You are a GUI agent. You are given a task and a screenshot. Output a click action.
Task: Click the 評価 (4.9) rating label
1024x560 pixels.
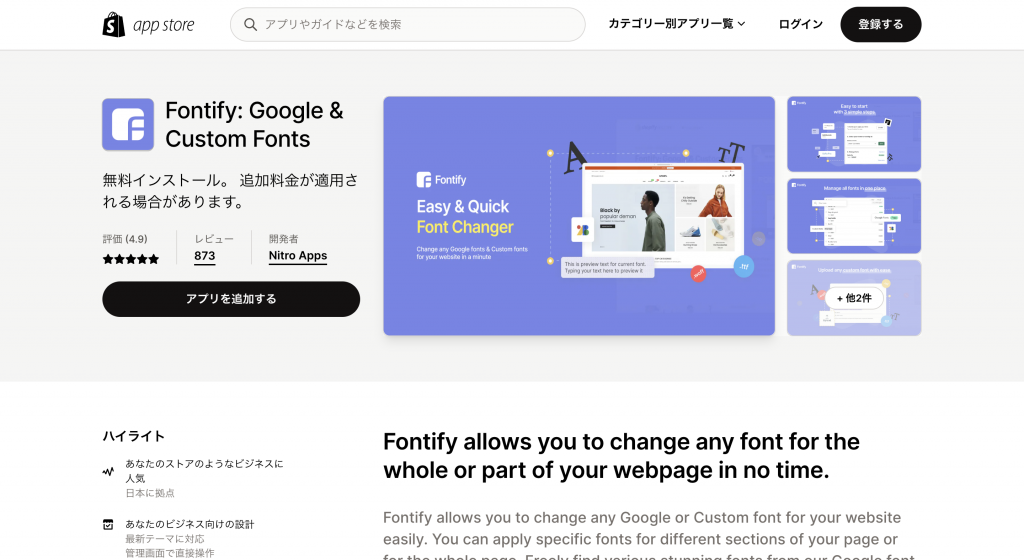click(125, 239)
